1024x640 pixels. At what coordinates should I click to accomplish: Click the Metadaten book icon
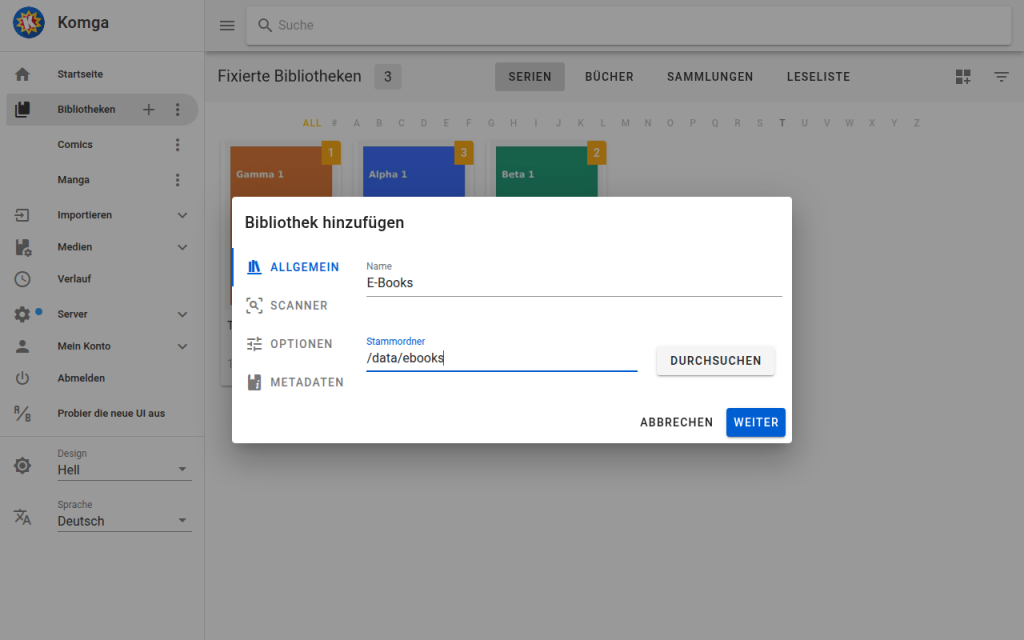click(254, 383)
